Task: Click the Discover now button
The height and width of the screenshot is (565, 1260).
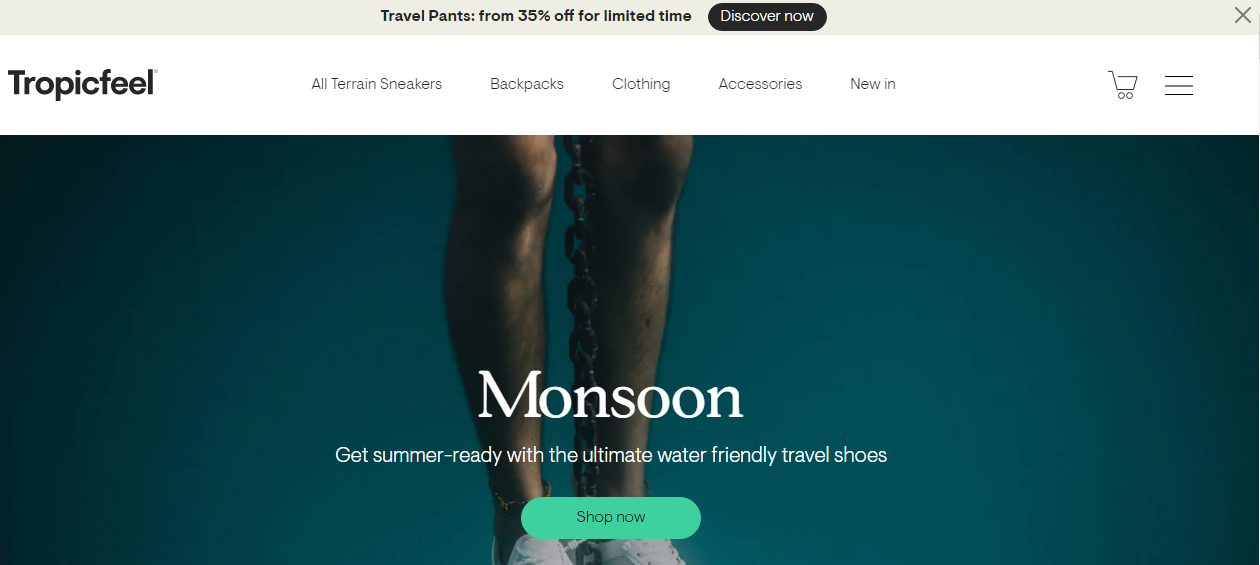Action: (767, 16)
